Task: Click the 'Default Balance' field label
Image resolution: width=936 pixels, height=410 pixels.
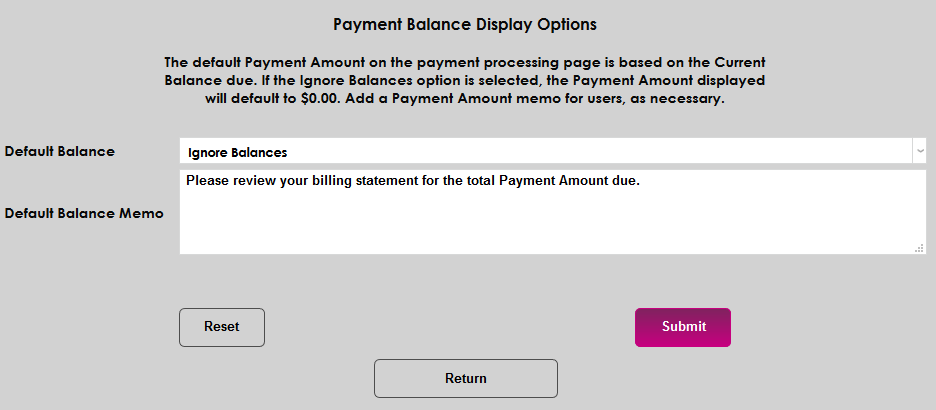Action: tap(60, 152)
